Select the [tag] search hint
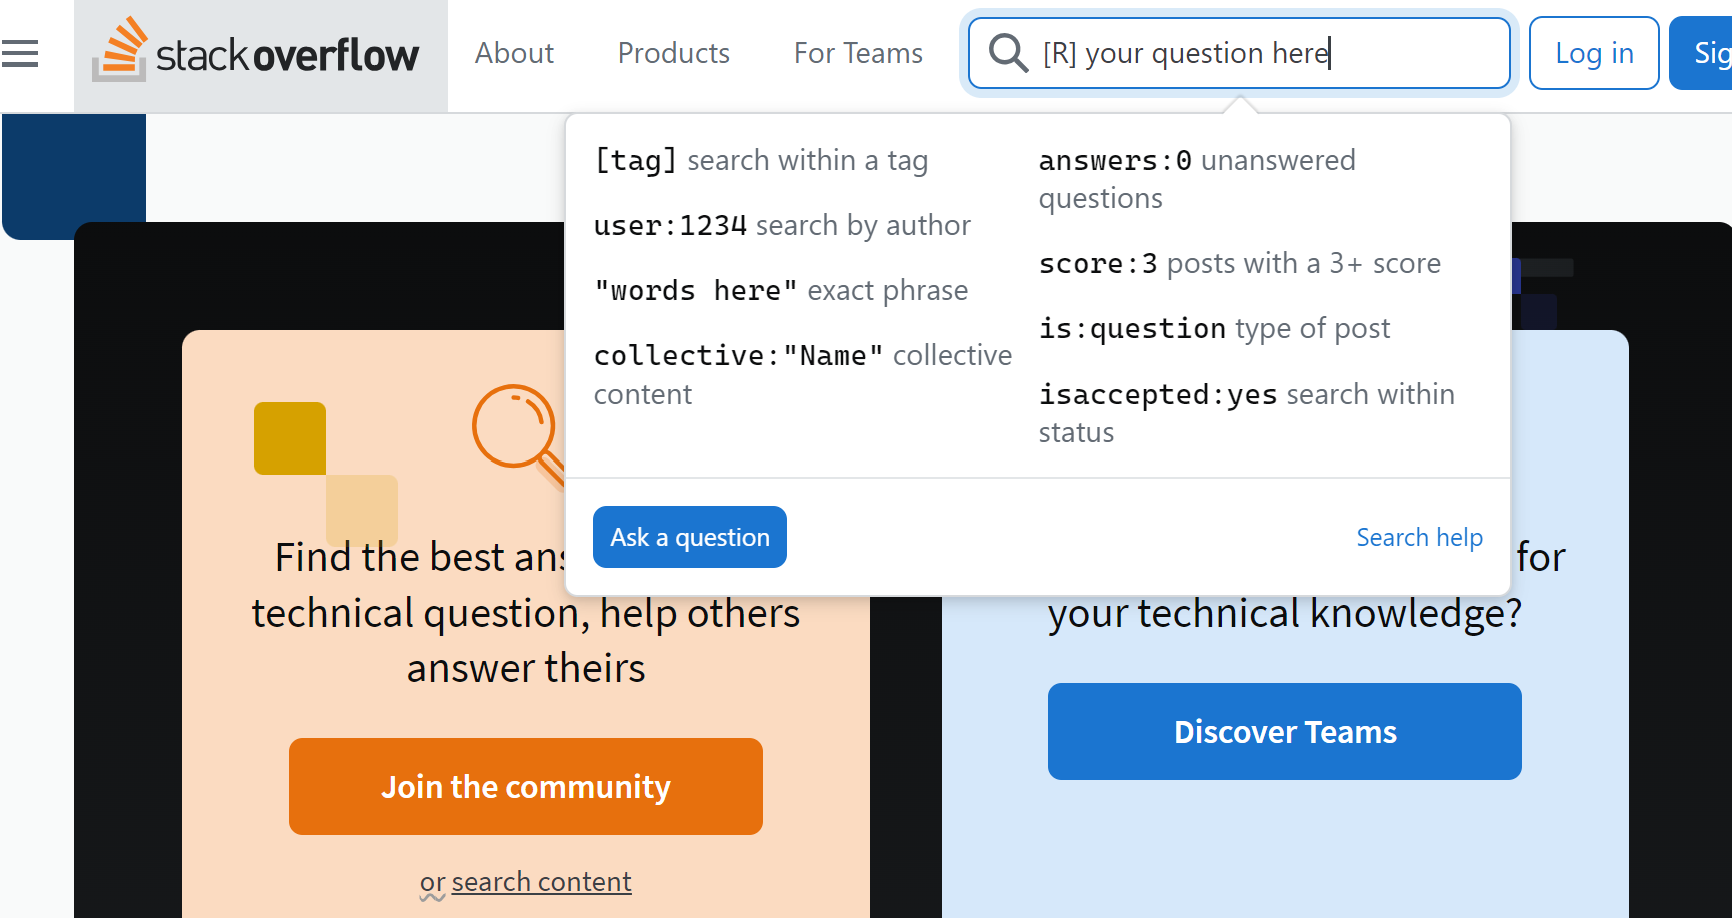The height and width of the screenshot is (918, 1732). point(761,160)
